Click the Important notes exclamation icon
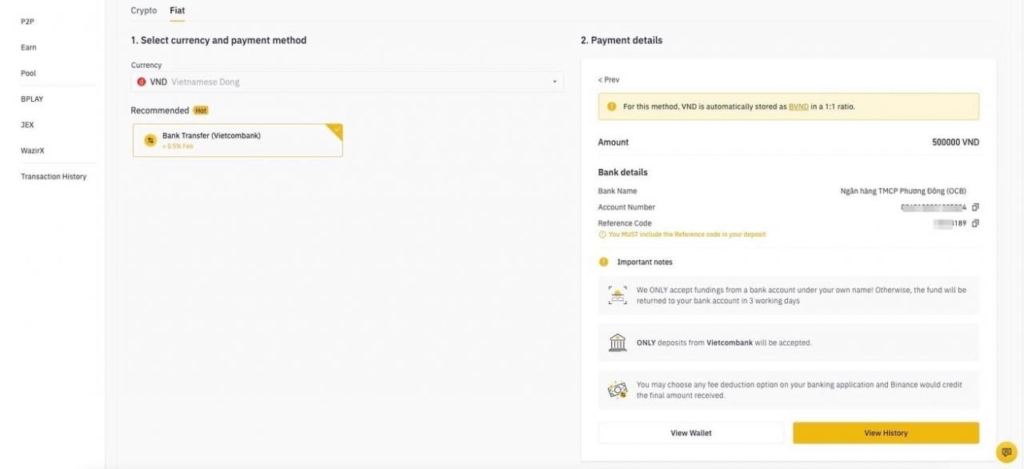 pos(603,262)
